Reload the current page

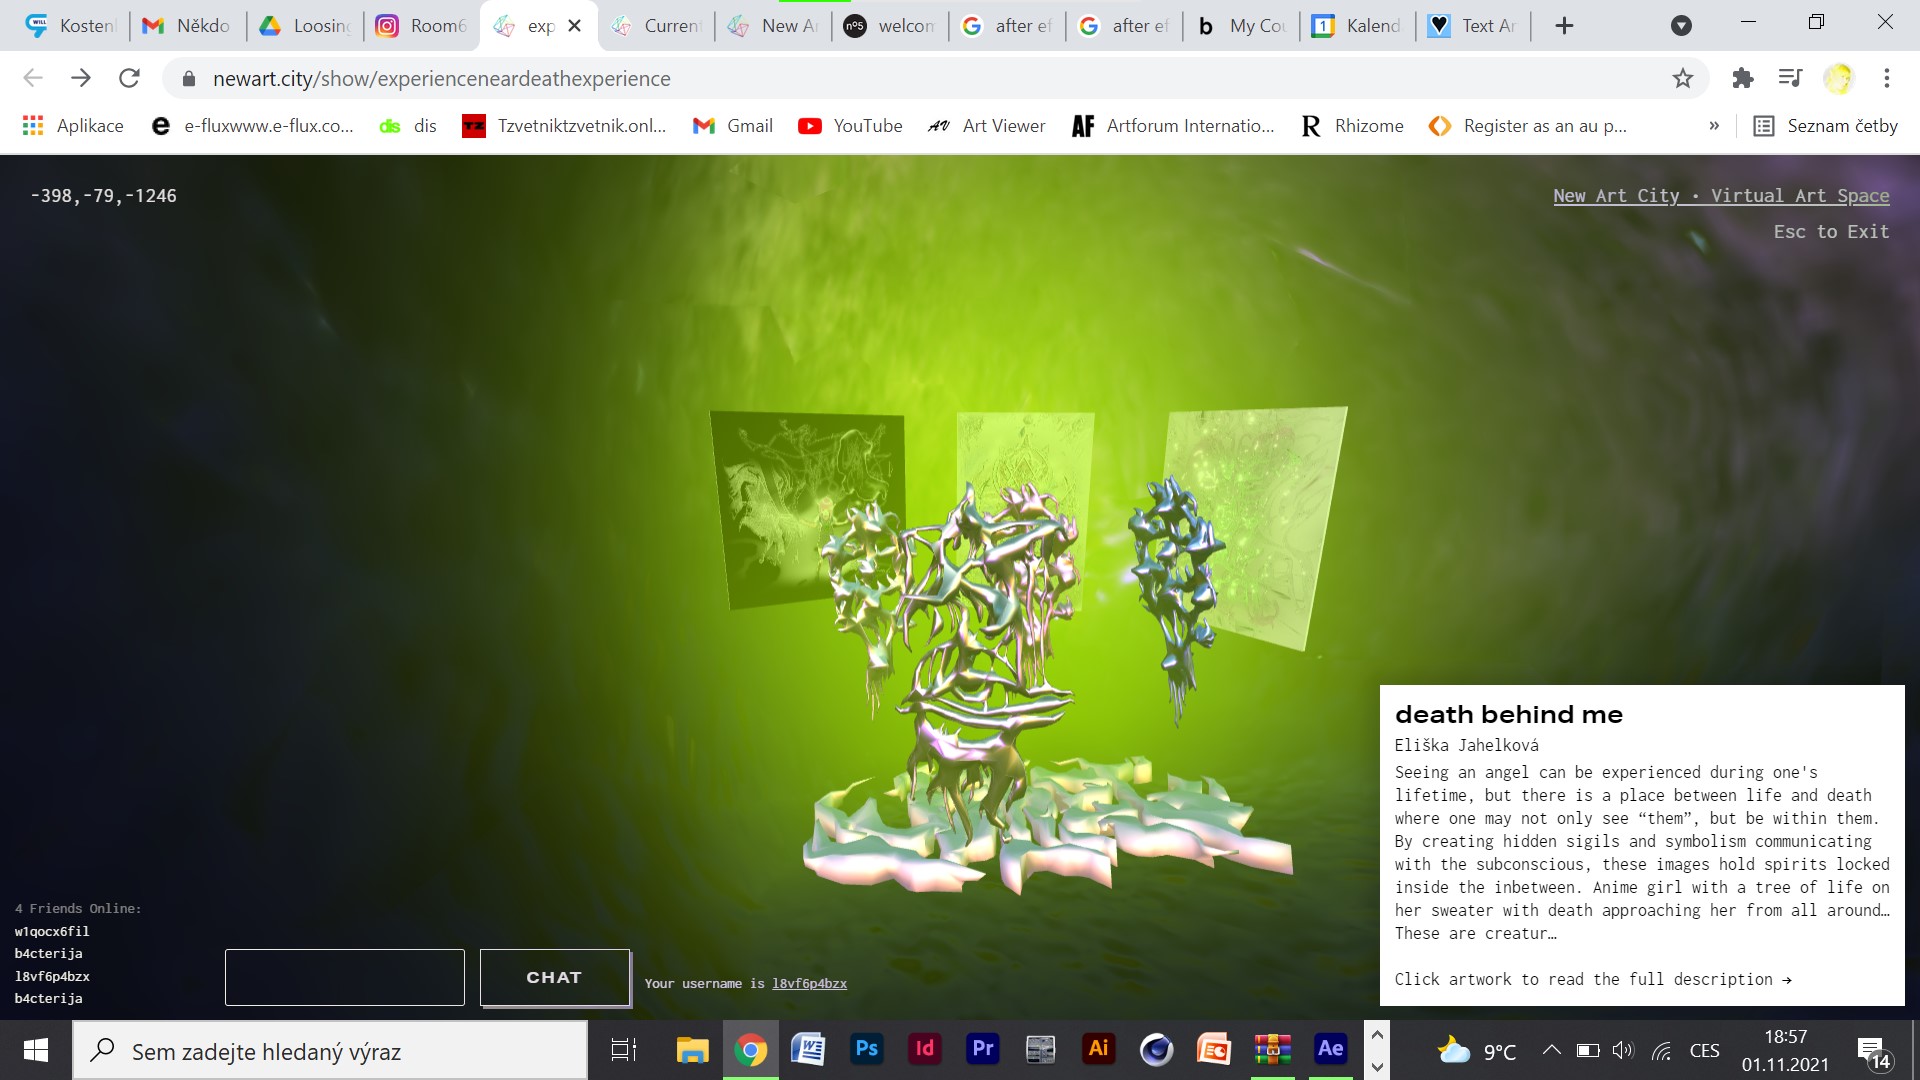coord(129,78)
